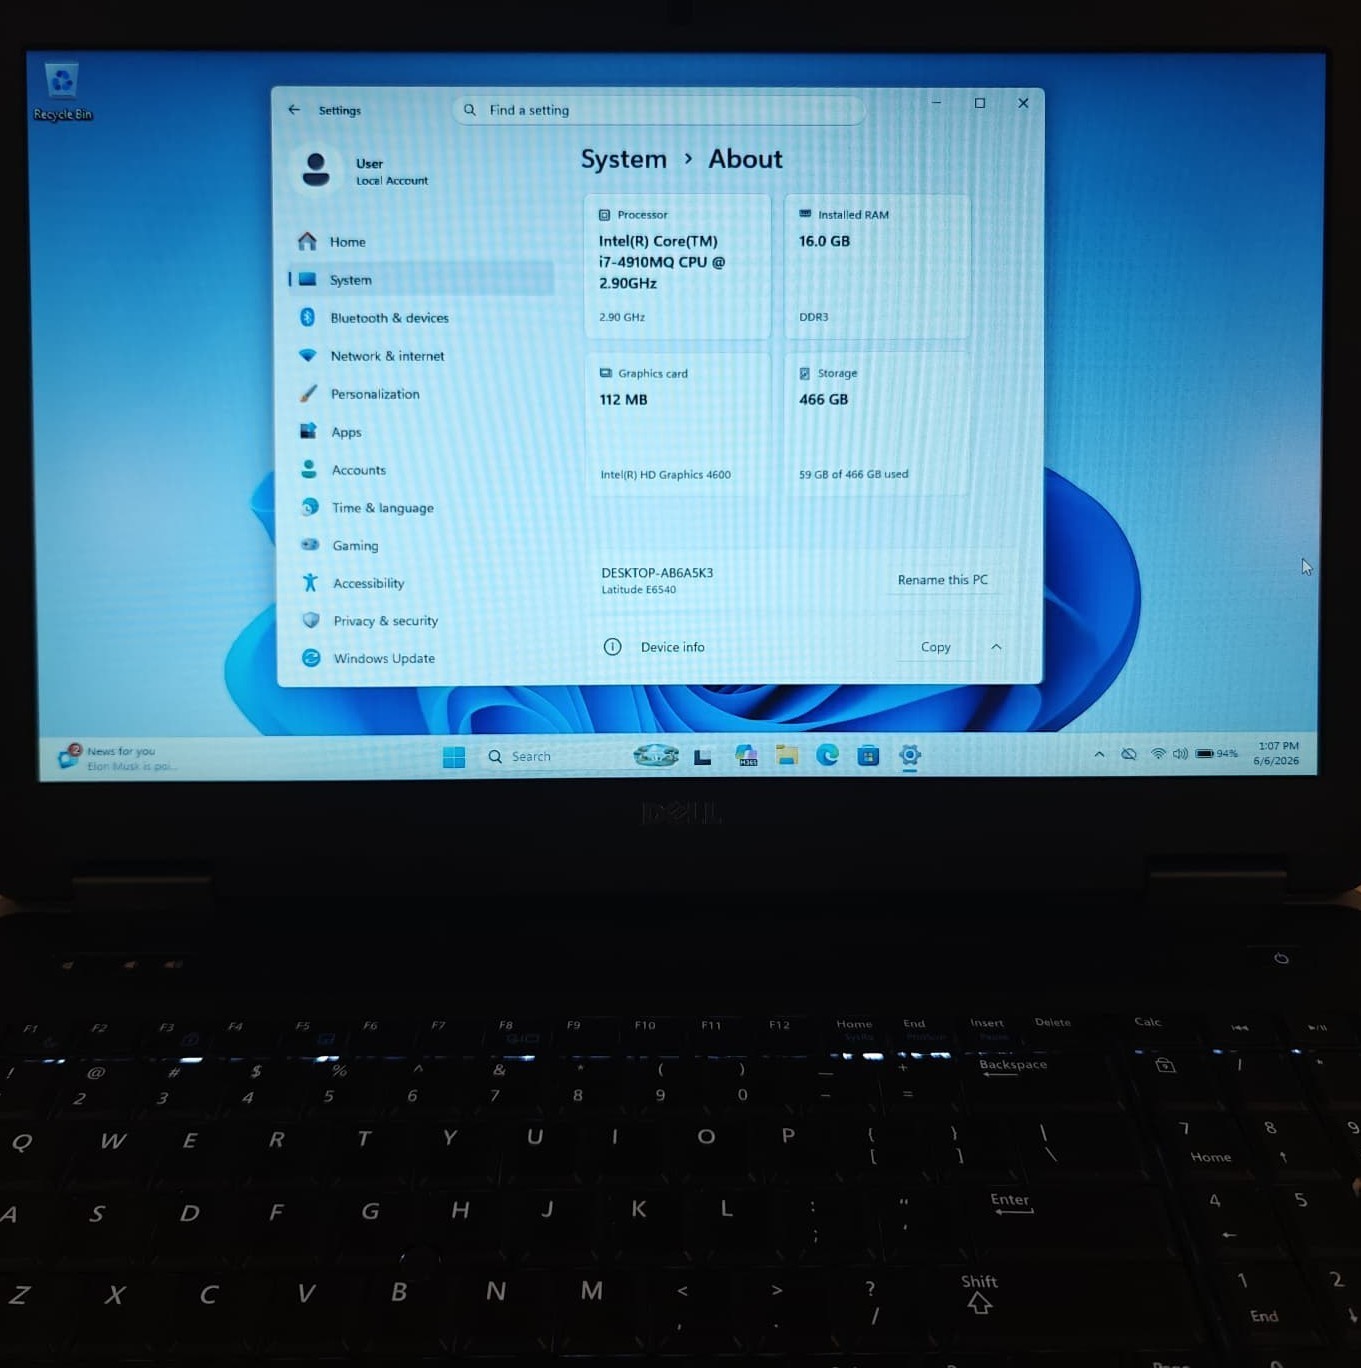Click the Accessibility person icon
Viewport: 1361px width, 1368px height.
(x=310, y=582)
